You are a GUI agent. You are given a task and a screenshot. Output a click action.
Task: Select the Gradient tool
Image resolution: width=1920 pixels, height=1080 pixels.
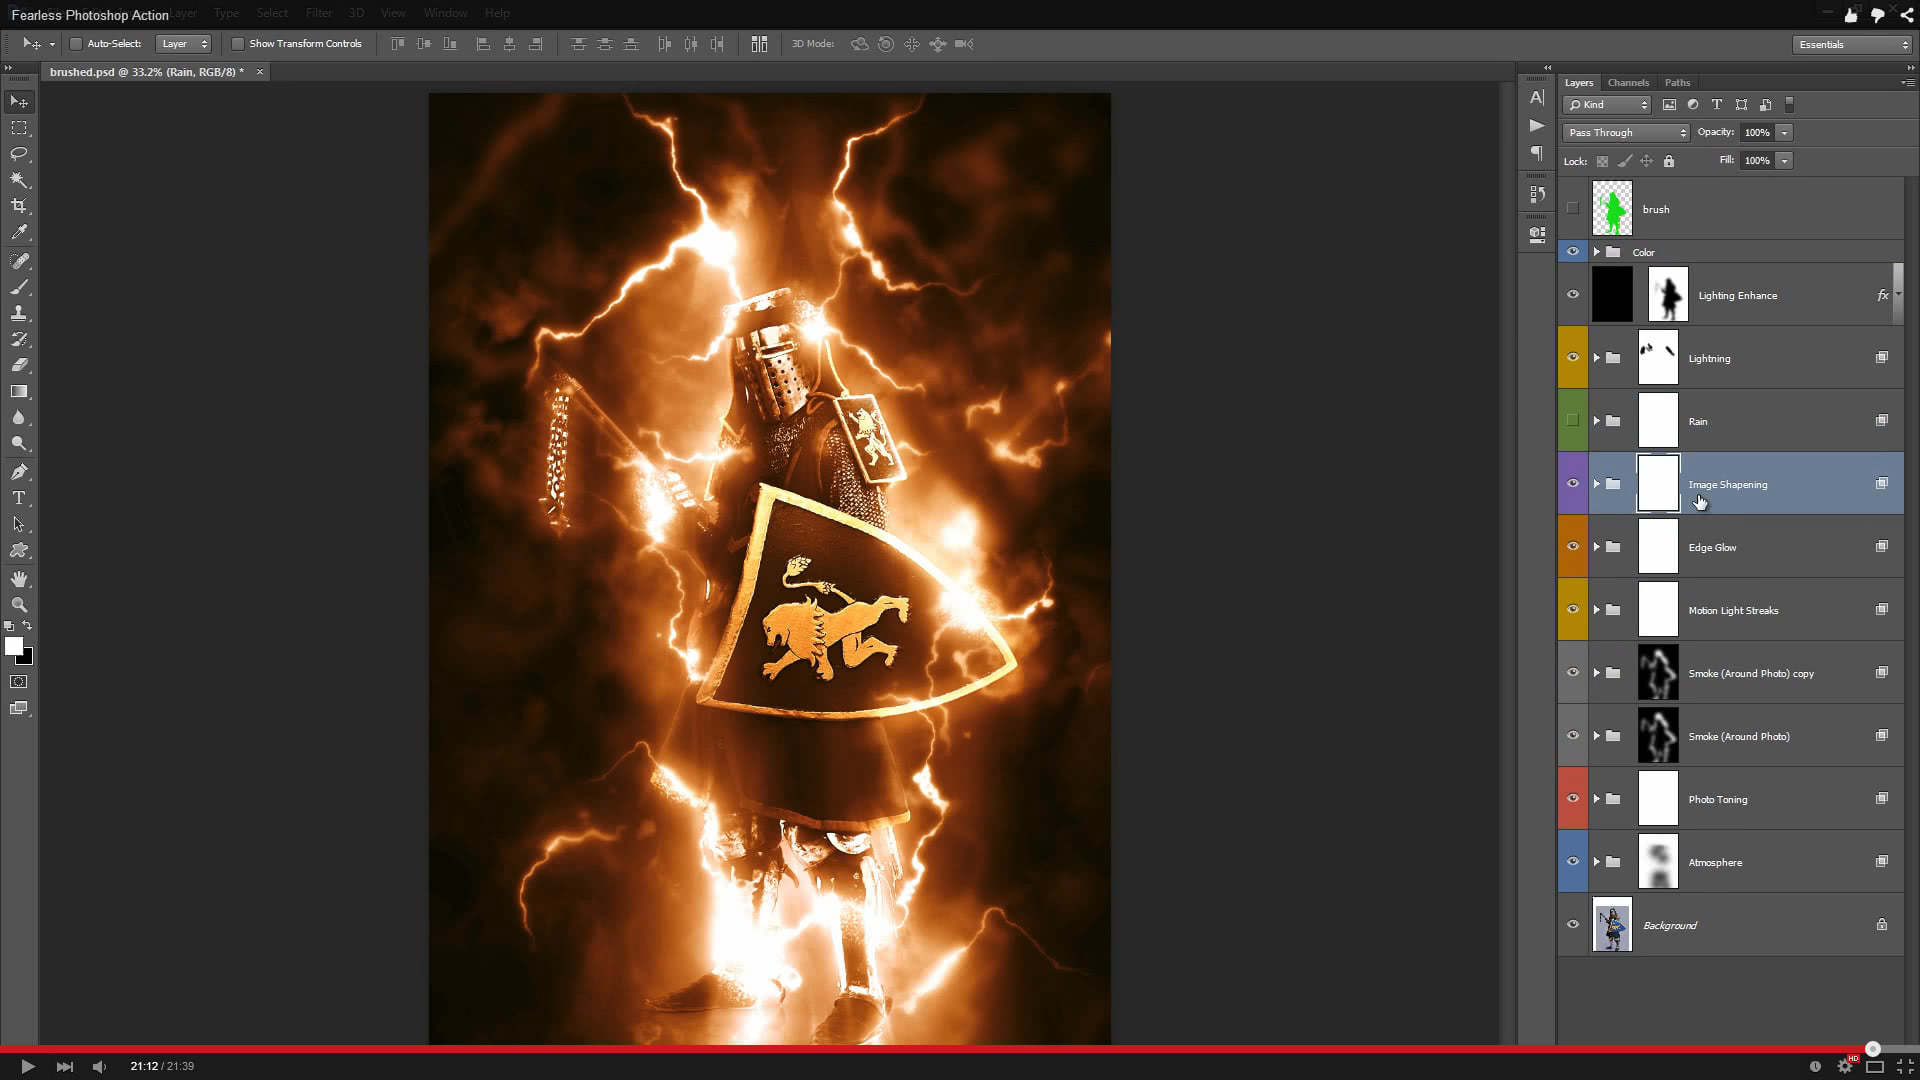(18, 391)
